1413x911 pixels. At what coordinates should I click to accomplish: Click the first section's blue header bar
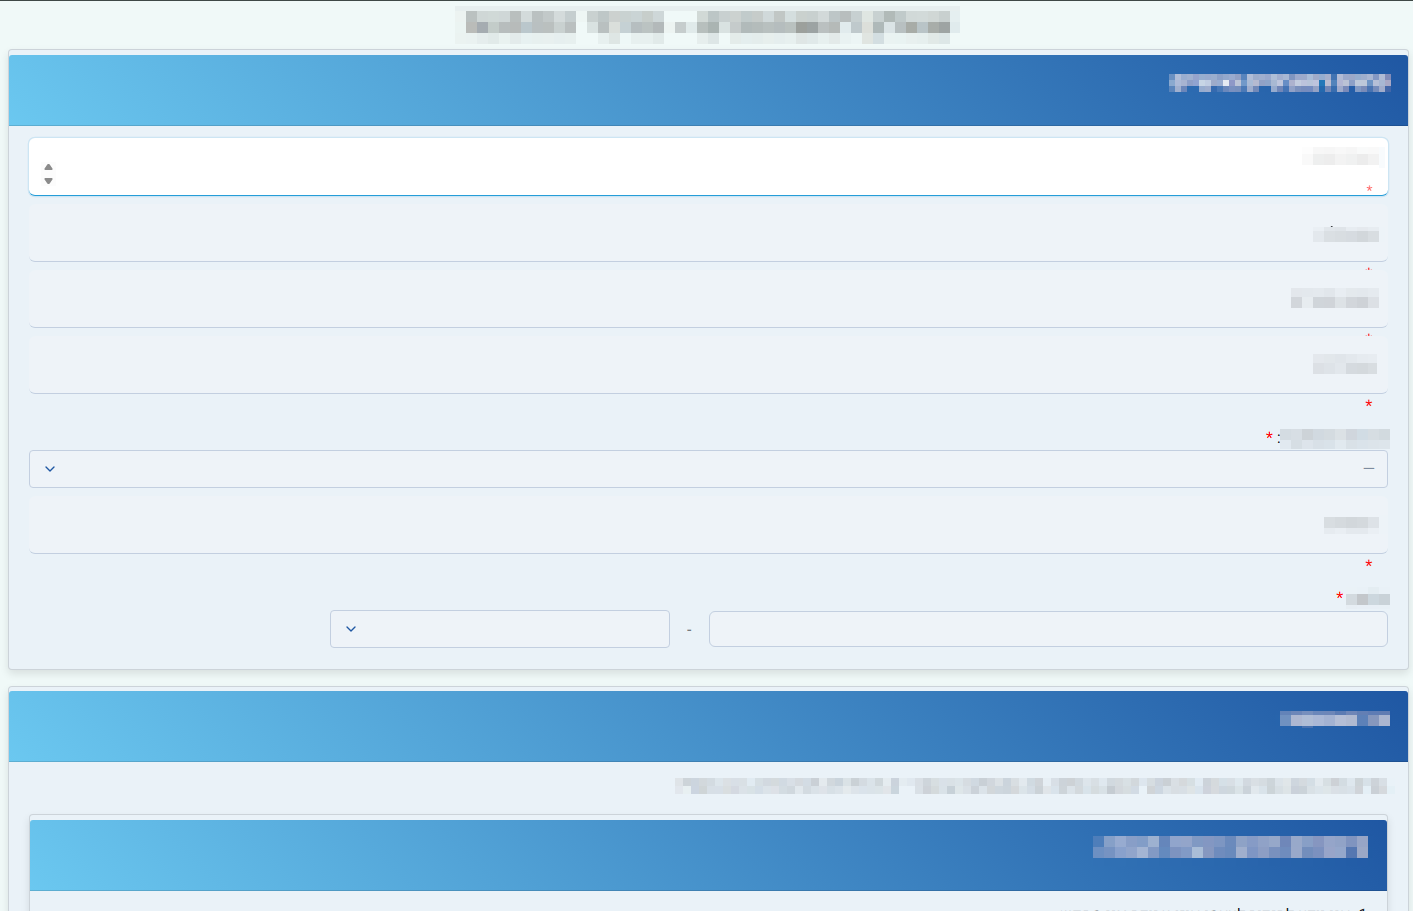tap(708, 90)
